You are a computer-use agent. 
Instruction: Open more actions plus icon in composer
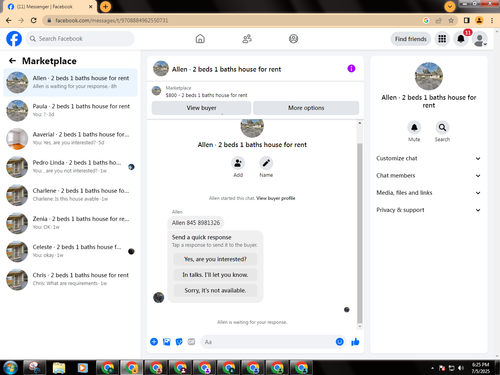154,342
